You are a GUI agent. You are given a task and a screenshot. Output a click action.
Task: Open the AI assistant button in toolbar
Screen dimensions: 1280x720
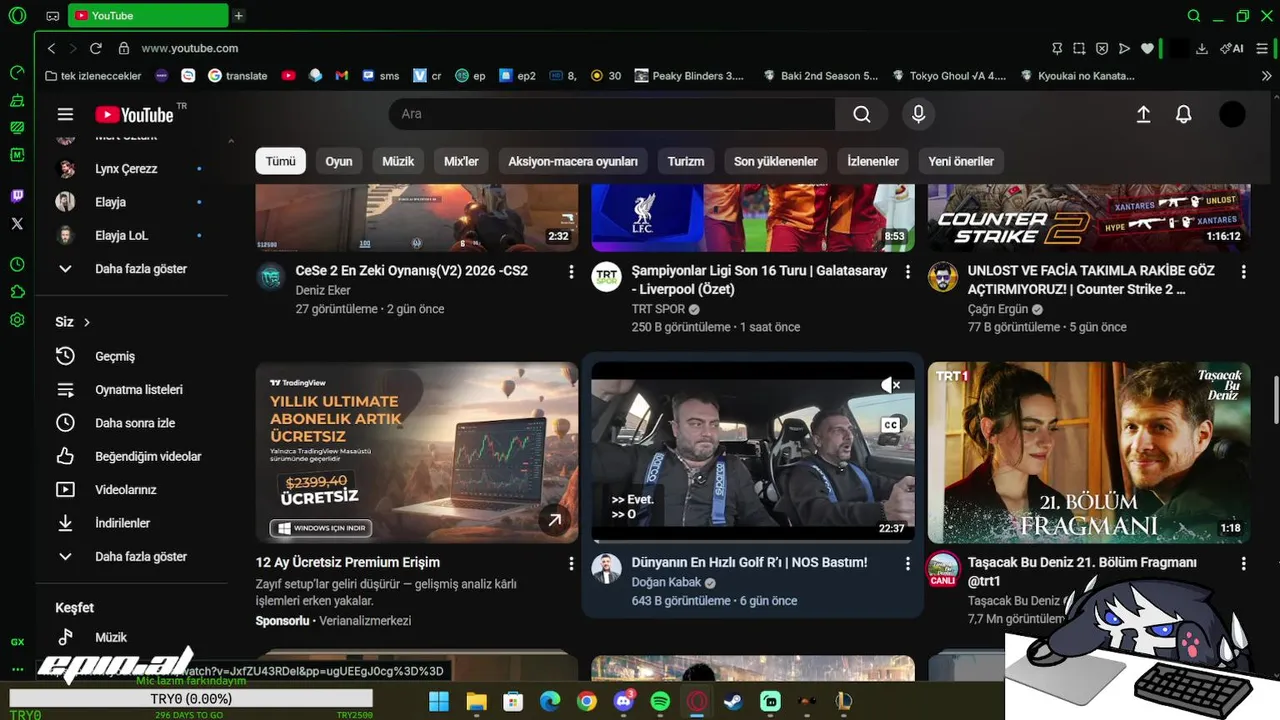(x=1232, y=48)
